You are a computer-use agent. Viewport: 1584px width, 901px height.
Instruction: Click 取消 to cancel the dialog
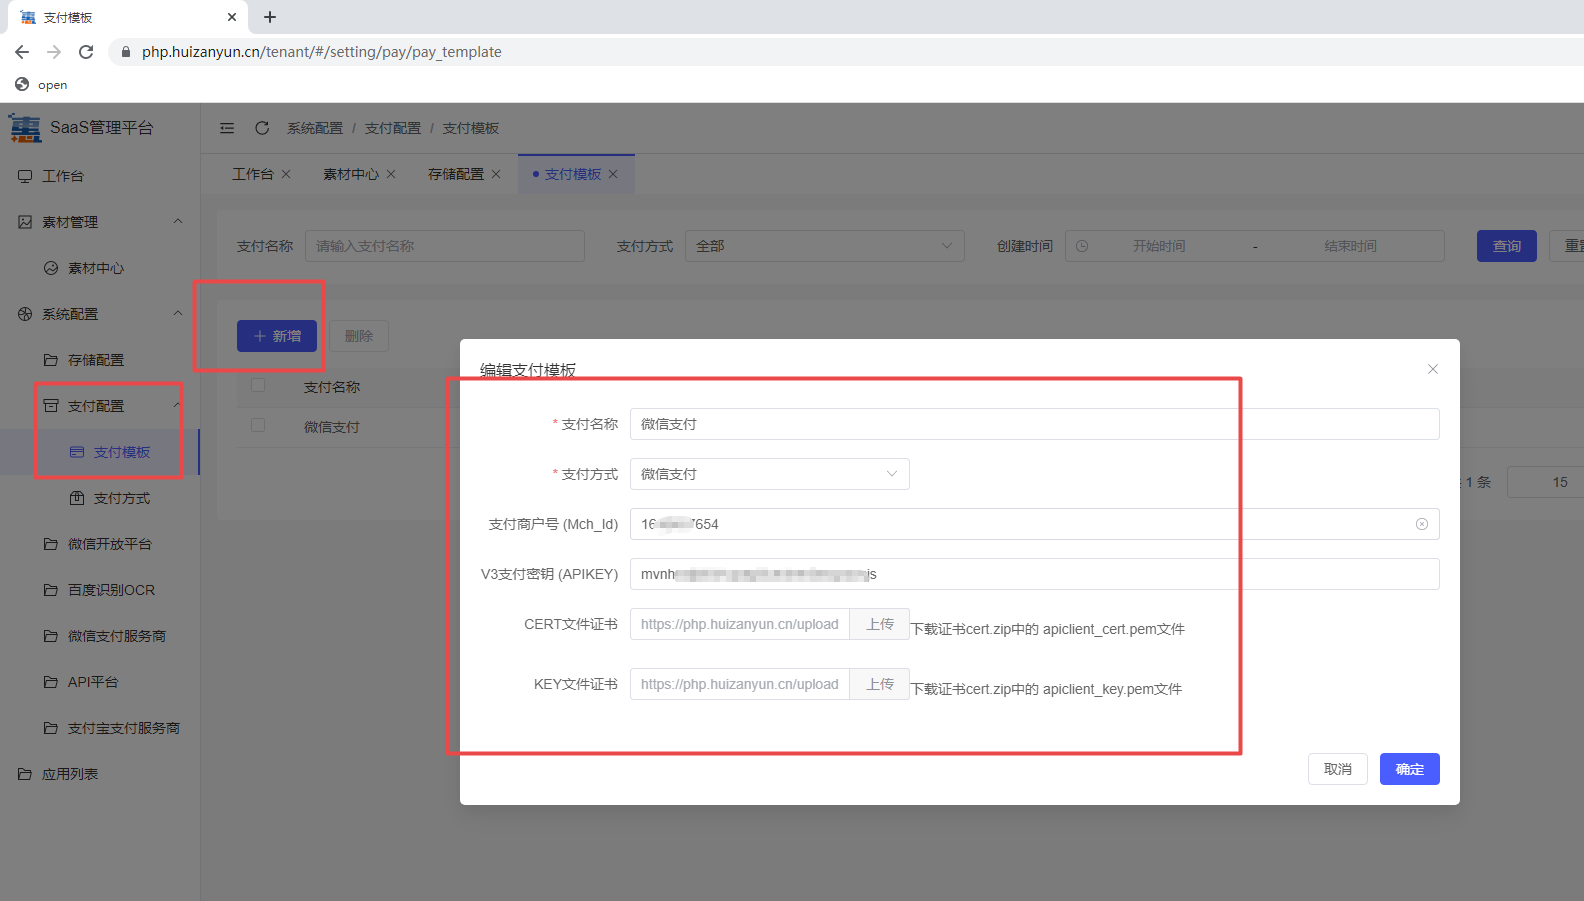pyautogui.click(x=1338, y=769)
